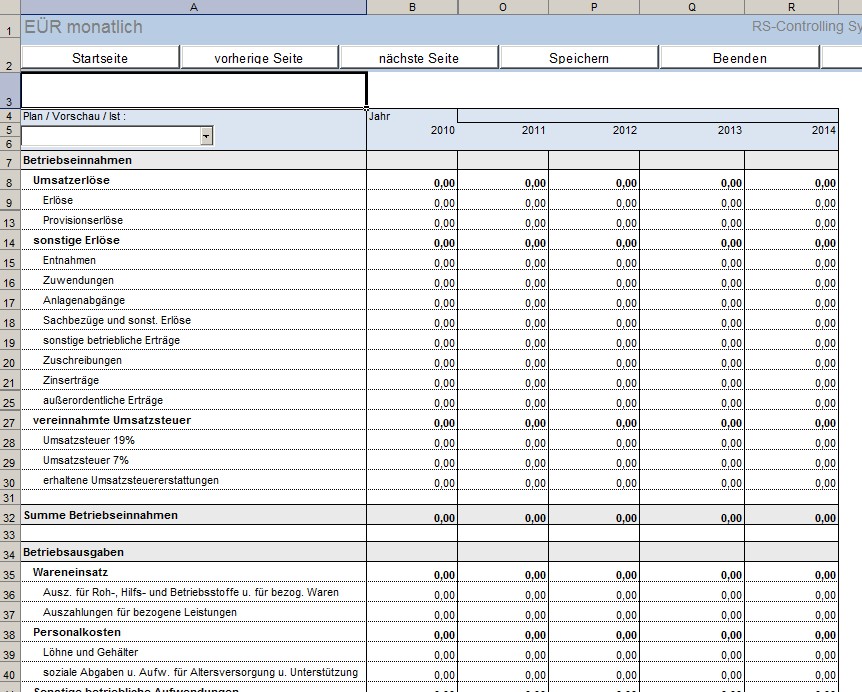This screenshot has height=692, width=862.
Task: Click the Startseite button
Action: coord(100,58)
